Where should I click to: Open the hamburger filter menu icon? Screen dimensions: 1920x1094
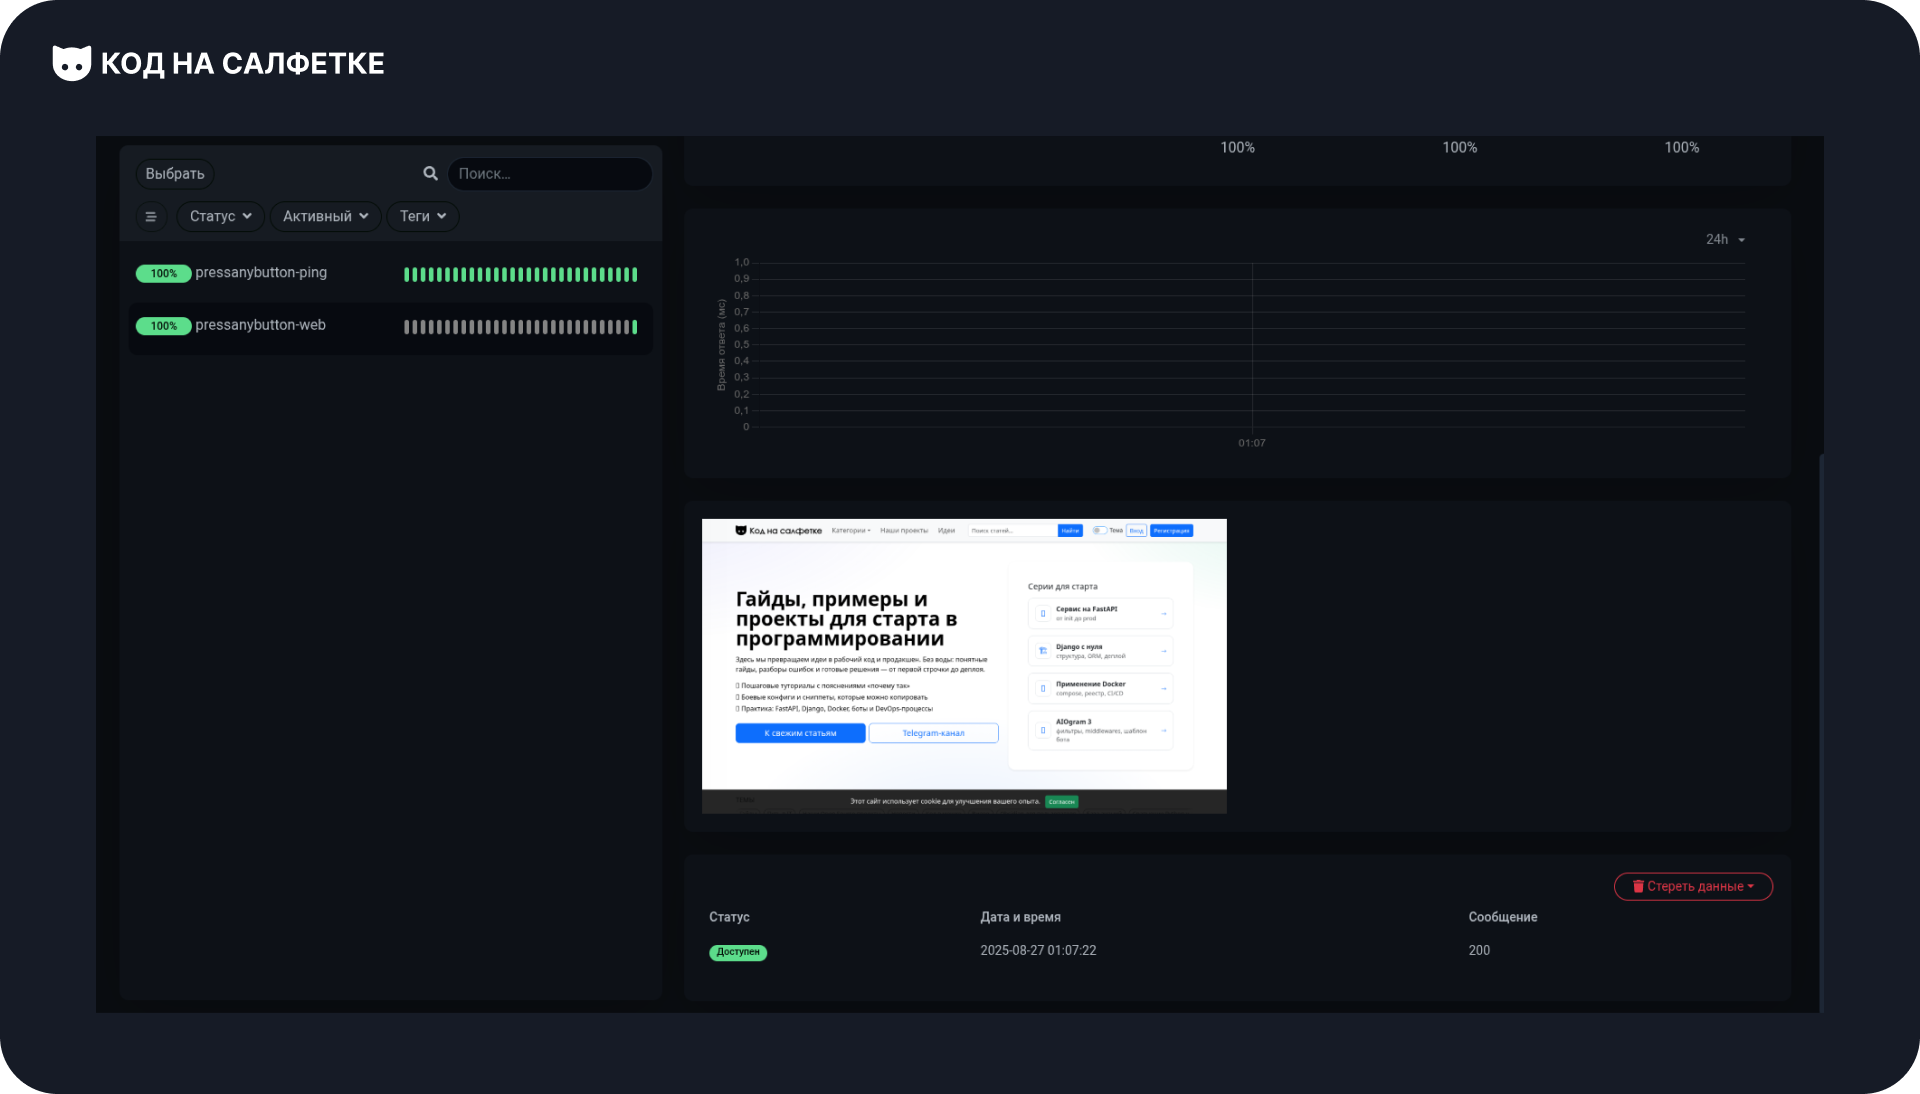click(151, 216)
